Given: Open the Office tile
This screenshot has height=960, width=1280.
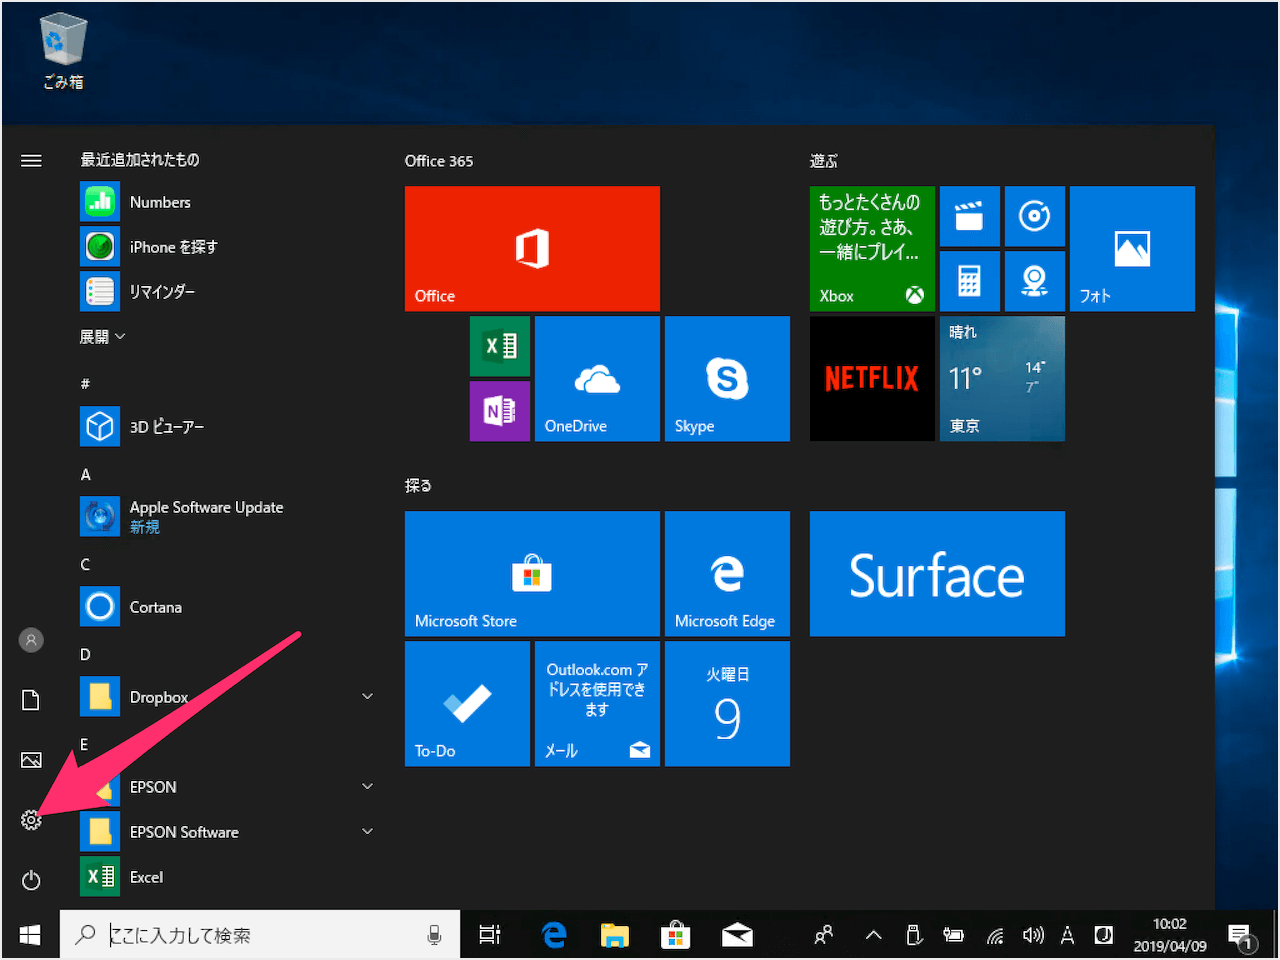Looking at the screenshot, I should tap(532, 248).
